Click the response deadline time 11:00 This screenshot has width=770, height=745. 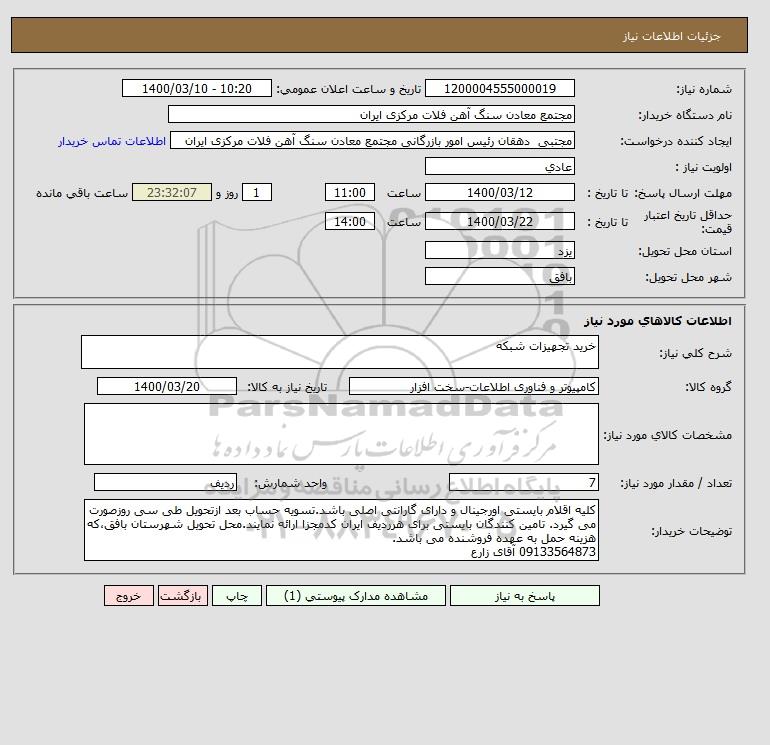[x=350, y=193]
